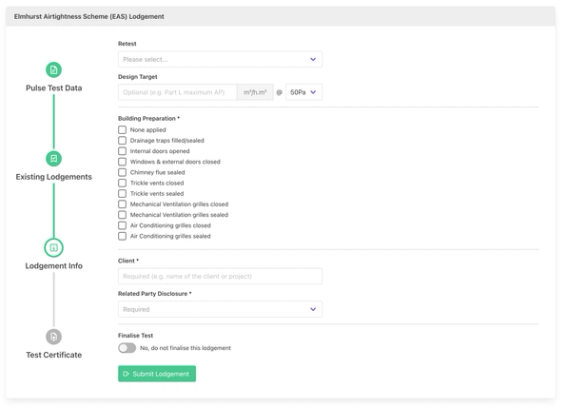The width and height of the screenshot is (570, 408).
Task: Click the Existing Lodgements step icon
Action: tap(54, 159)
